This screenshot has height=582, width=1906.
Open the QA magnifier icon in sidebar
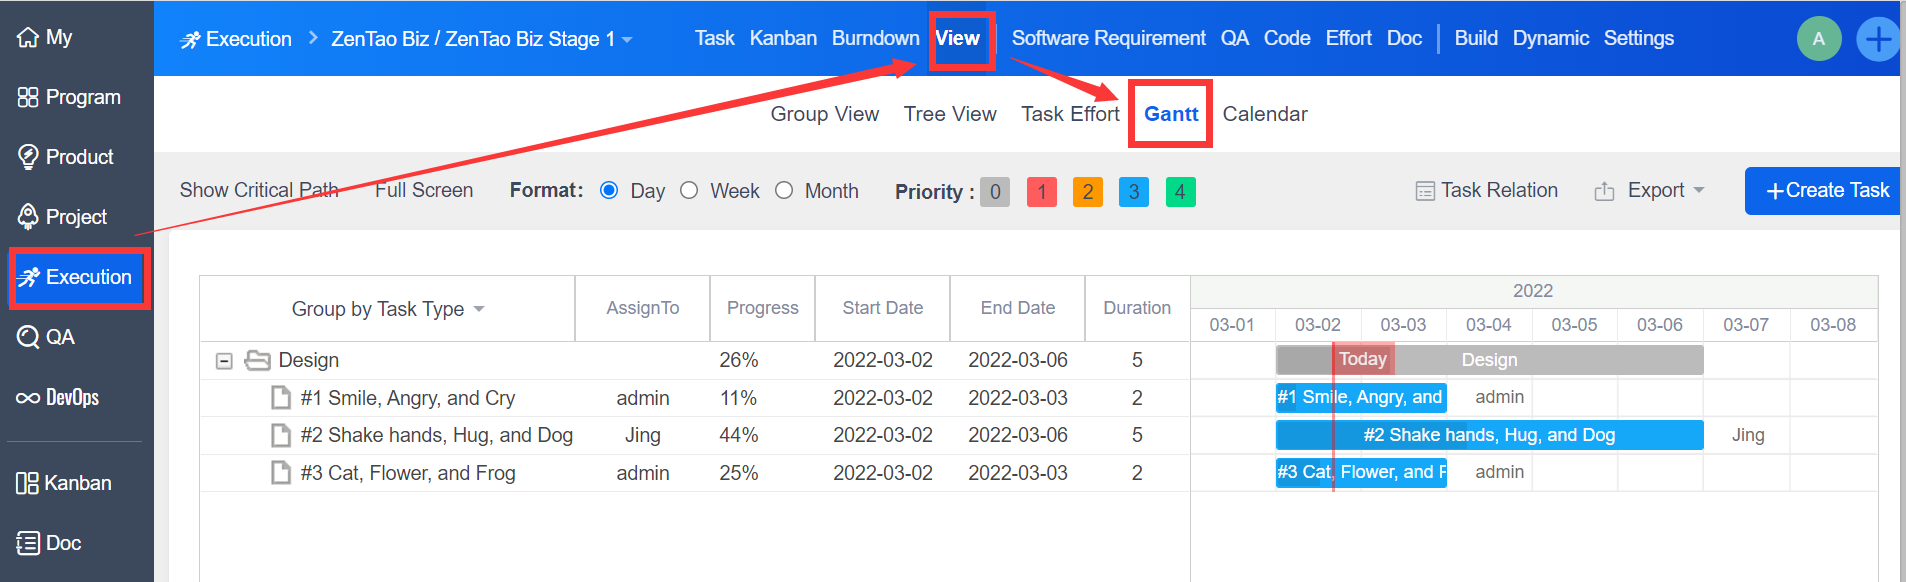pos(28,337)
